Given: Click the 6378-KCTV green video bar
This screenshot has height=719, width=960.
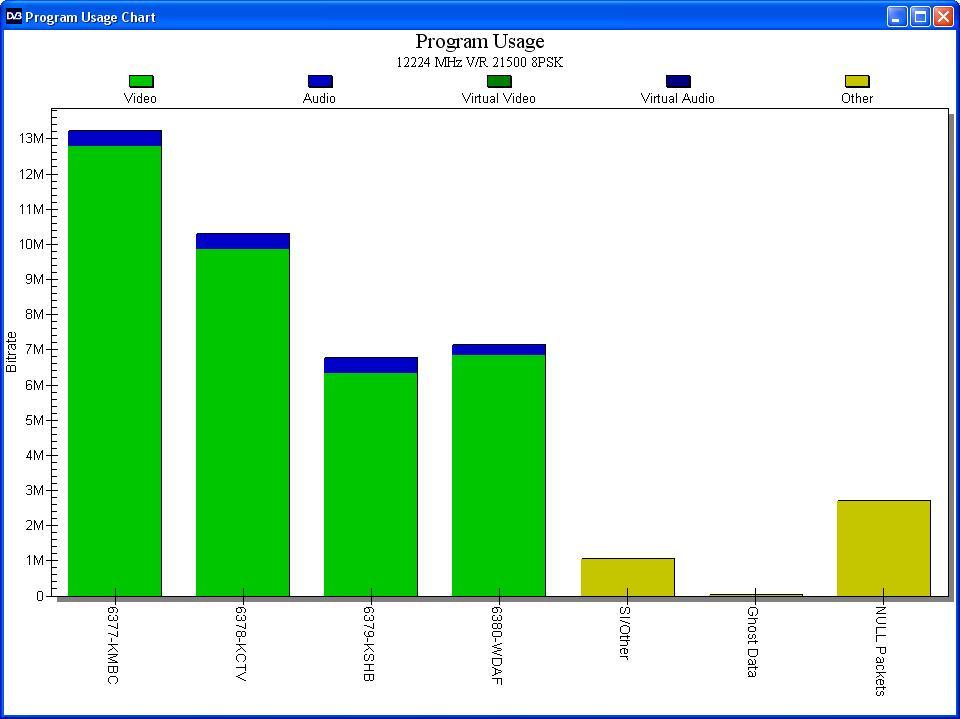Looking at the screenshot, I should pyautogui.click(x=243, y=420).
